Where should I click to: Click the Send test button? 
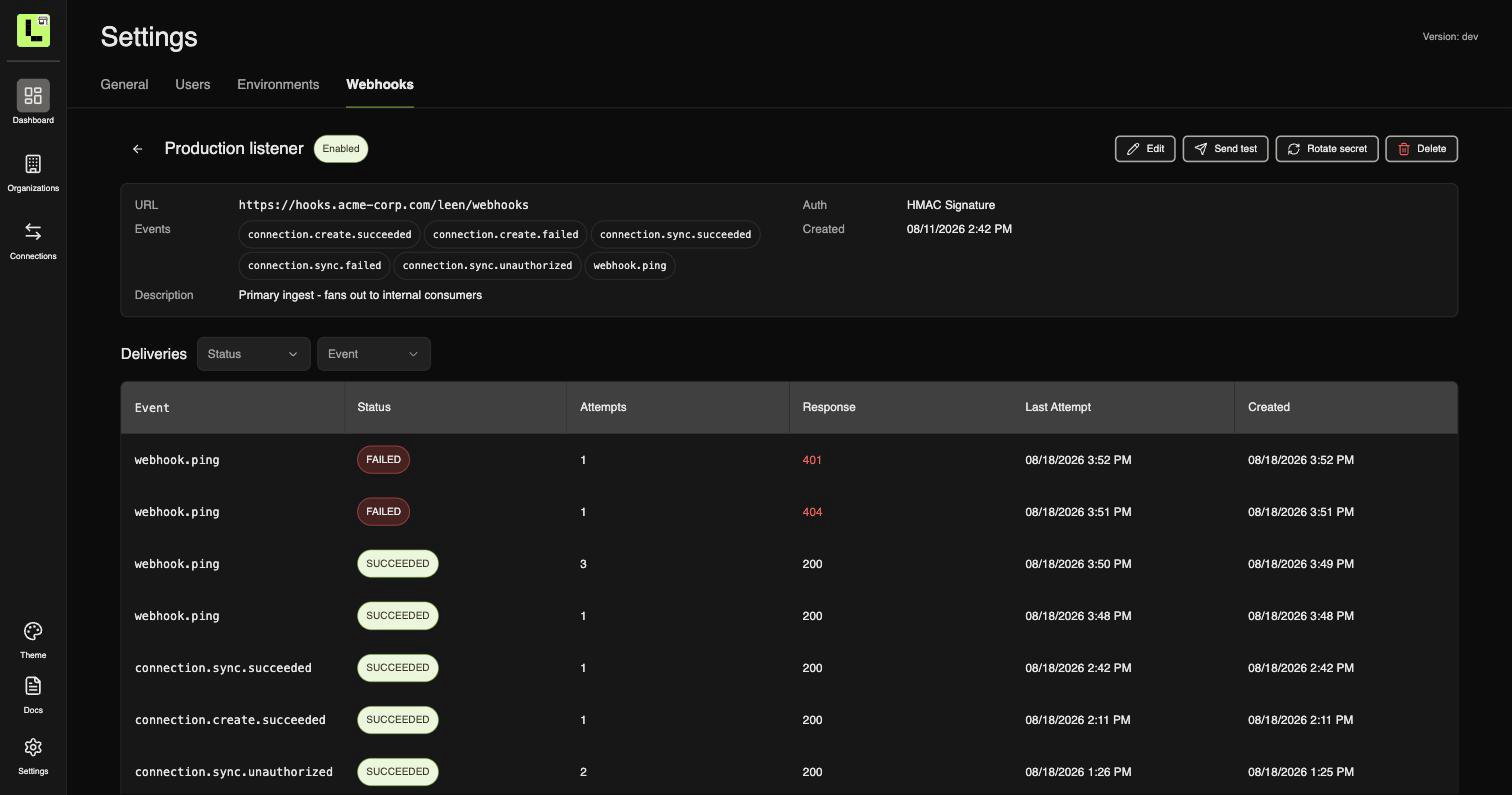click(1225, 149)
